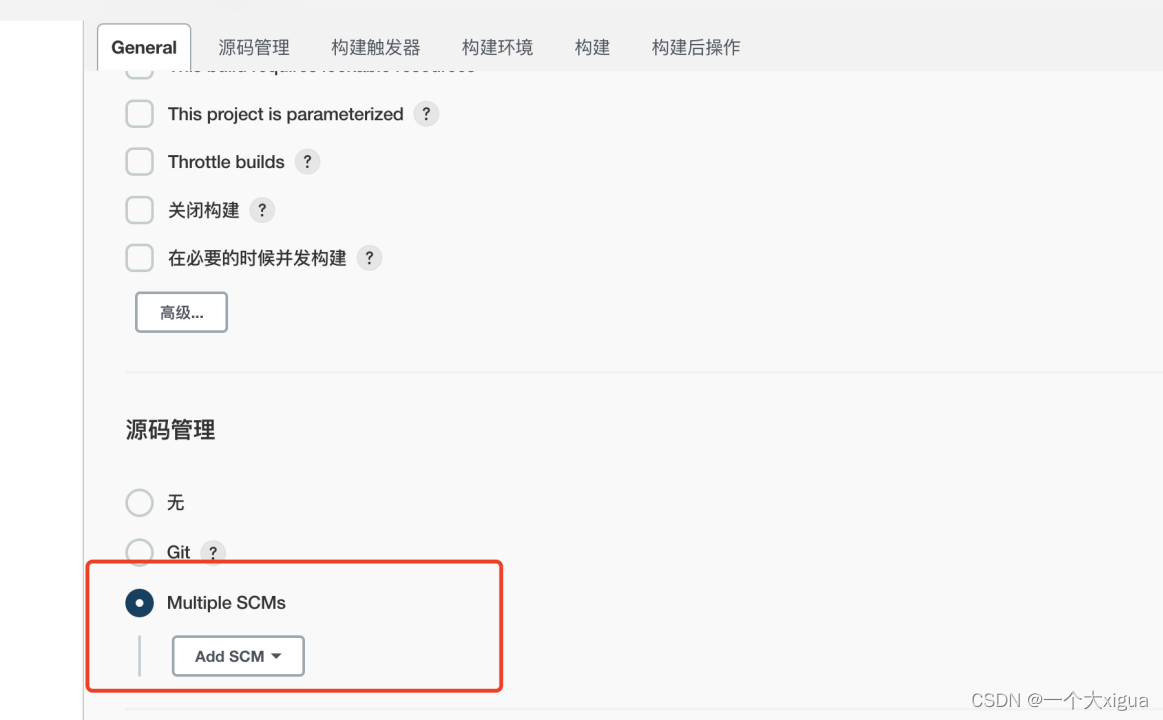Open the 构建触发器 tab
This screenshot has height=720, width=1163.
point(375,46)
